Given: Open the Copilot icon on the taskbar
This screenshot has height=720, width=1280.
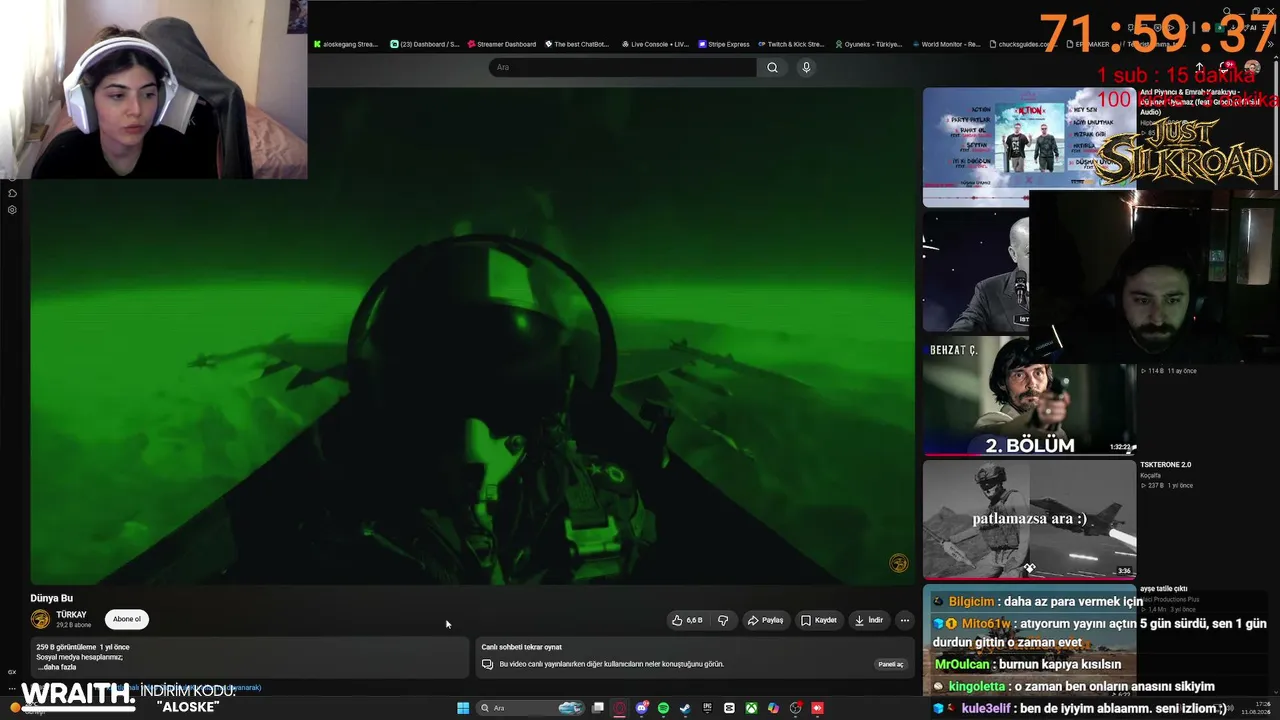Looking at the screenshot, I should click(773, 708).
